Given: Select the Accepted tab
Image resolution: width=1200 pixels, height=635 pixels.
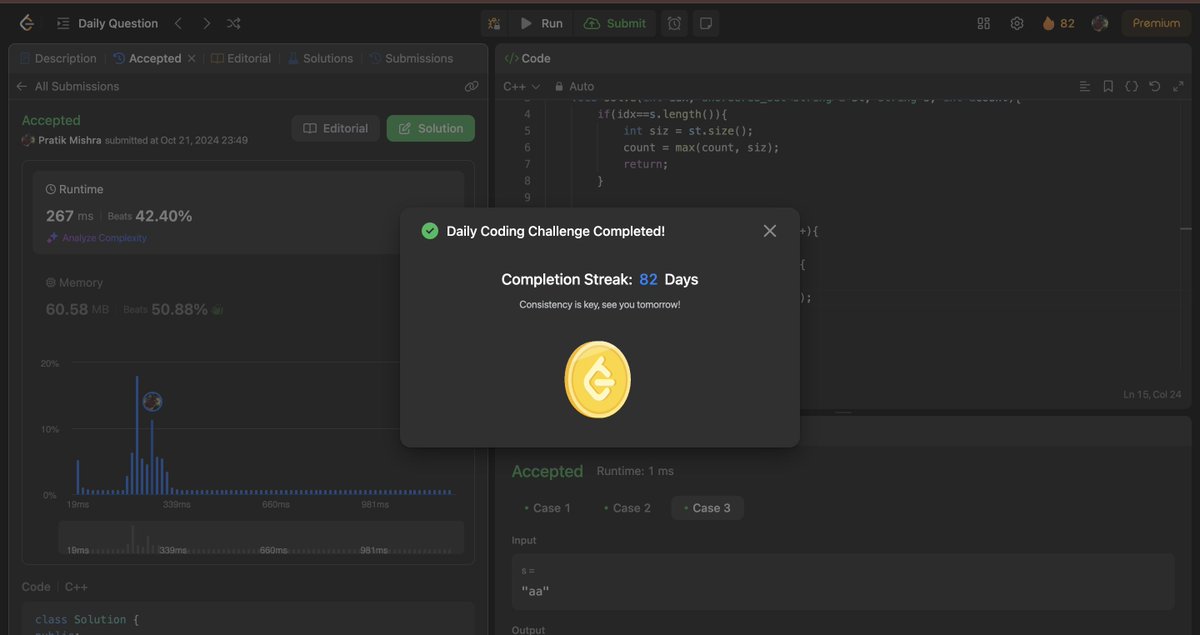Looking at the screenshot, I should coord(147,58).
